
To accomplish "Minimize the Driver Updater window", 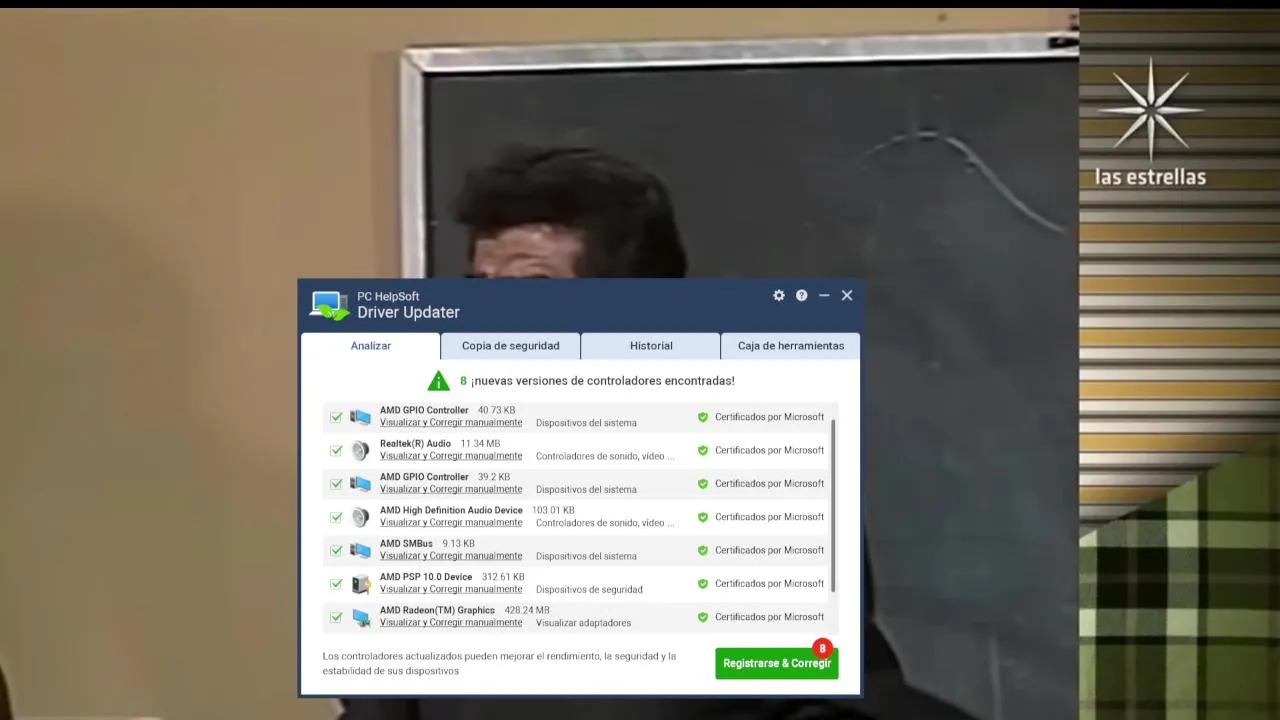I will 824,295.
